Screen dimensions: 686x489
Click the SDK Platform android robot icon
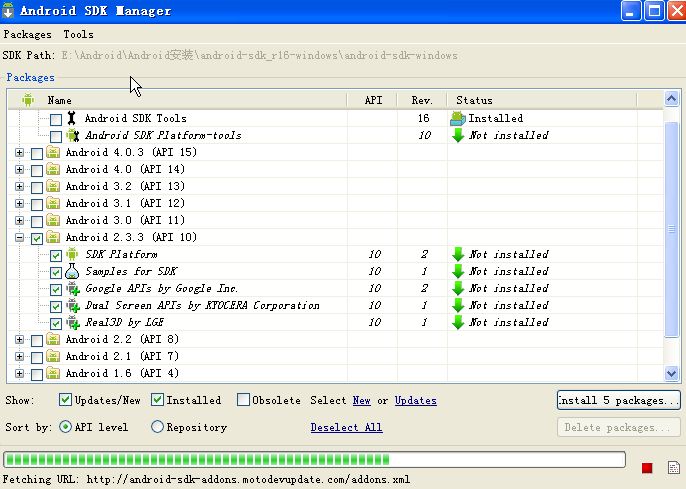(x=72, y=254)
